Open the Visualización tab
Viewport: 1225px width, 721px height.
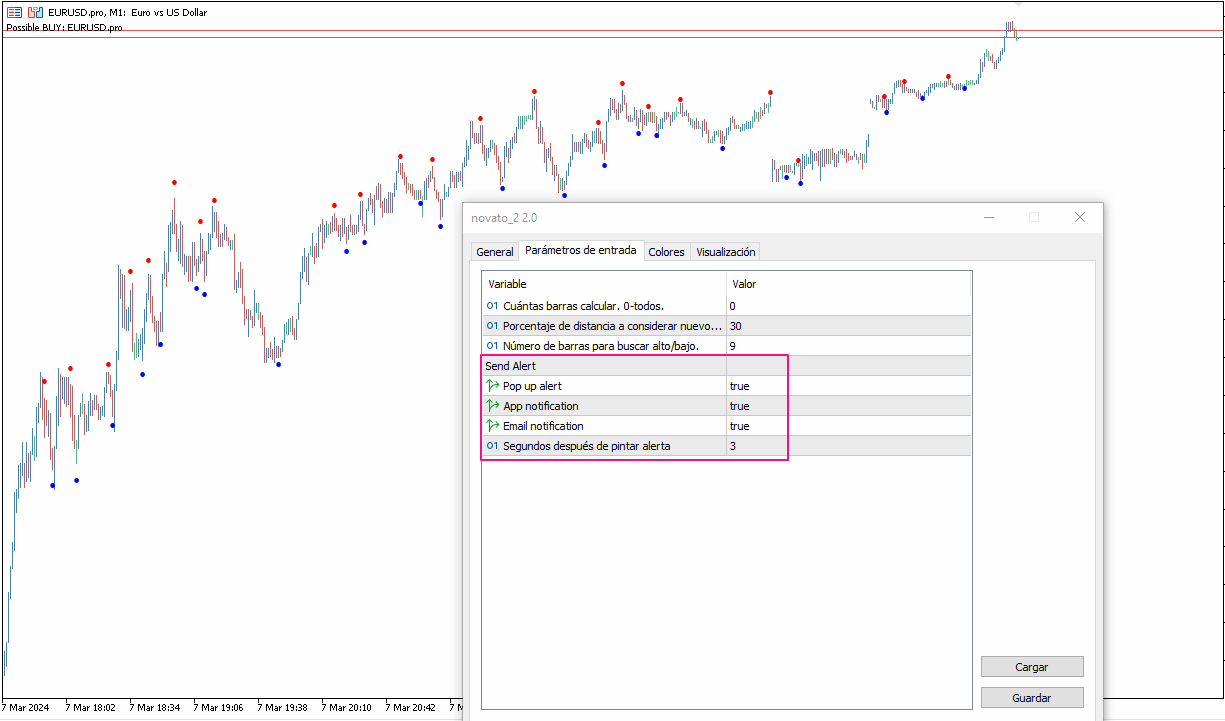click(725, 251)
